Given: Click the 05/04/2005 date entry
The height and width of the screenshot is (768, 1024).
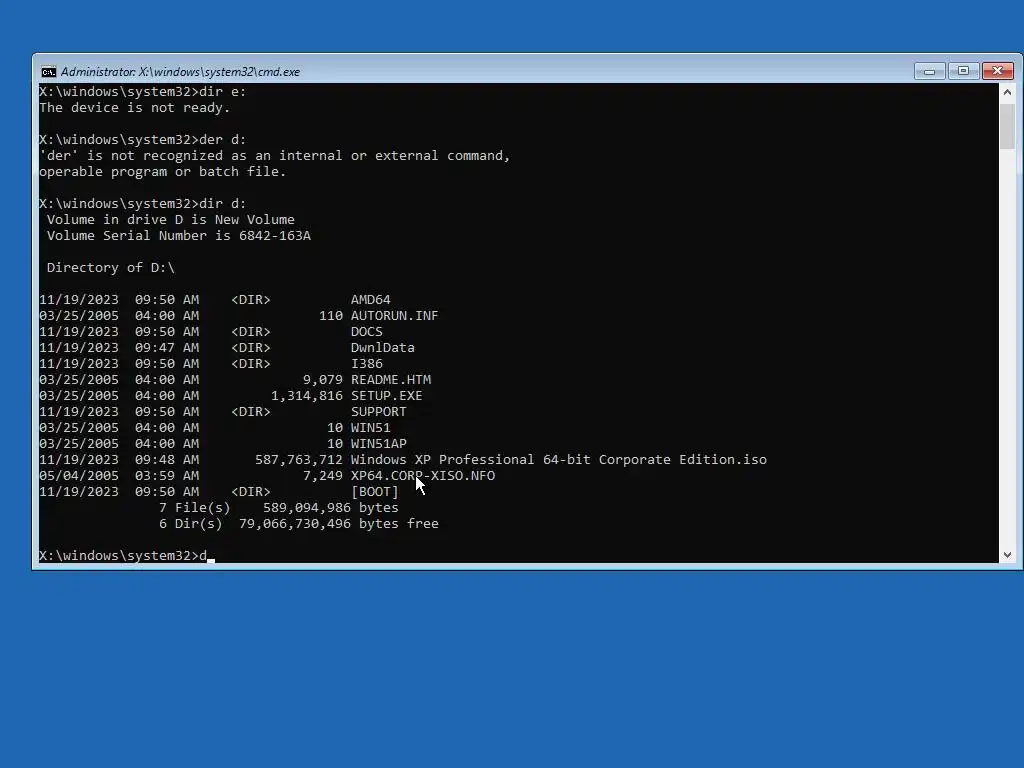Looking at the screenshot, I should 79,475.
